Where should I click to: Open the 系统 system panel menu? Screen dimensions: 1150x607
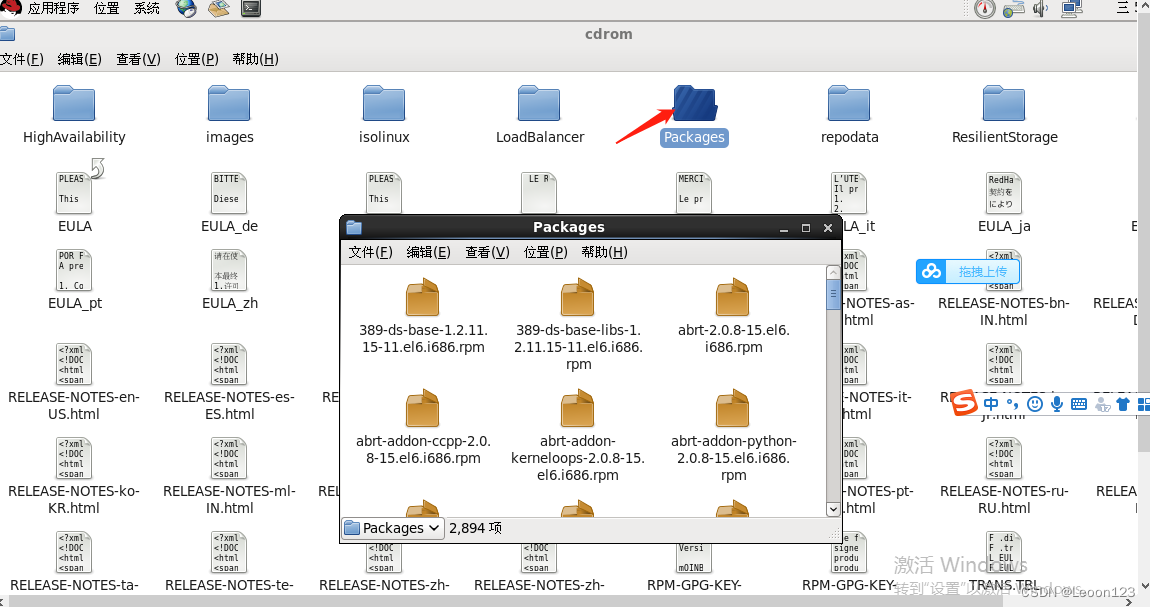(147, 8)
